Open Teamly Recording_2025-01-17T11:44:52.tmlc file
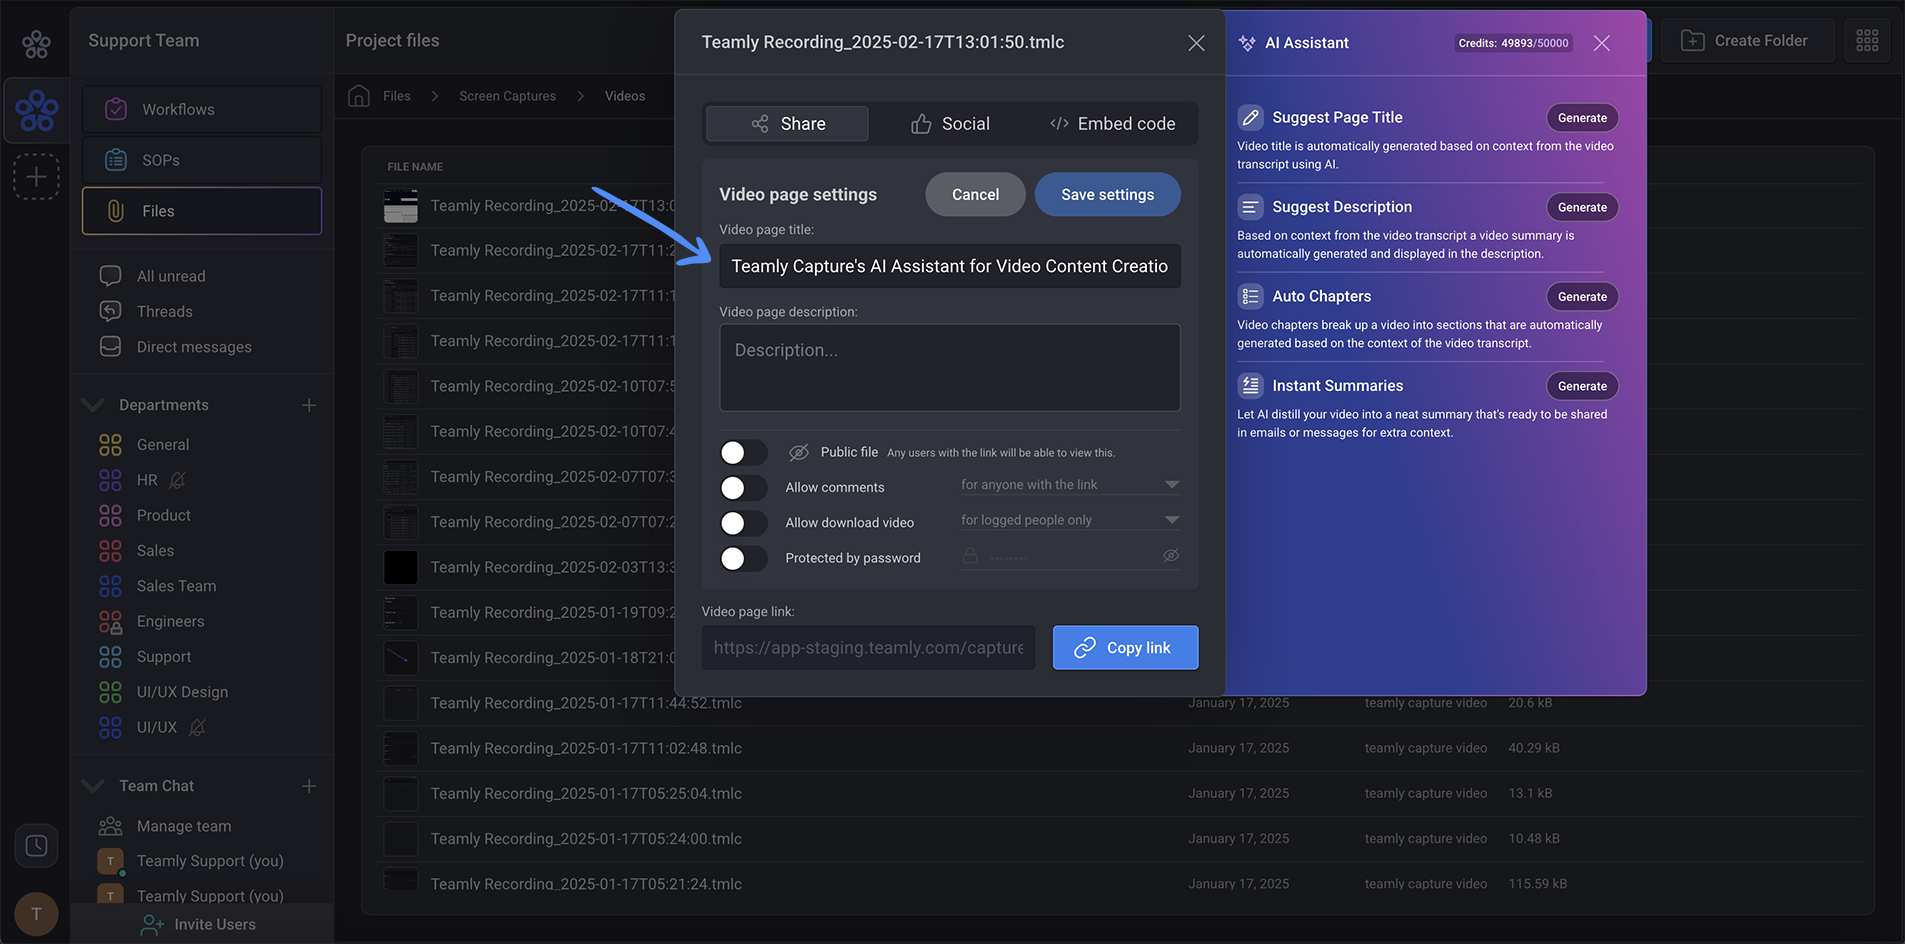The height and width of the screenshot is (944, 1905). [x=586, y=703]
